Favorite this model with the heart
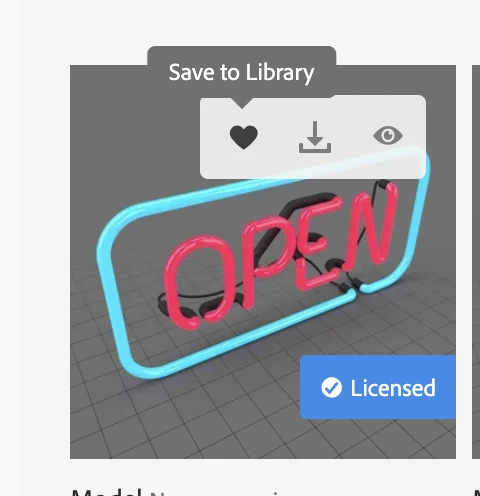 click(244, 137)
